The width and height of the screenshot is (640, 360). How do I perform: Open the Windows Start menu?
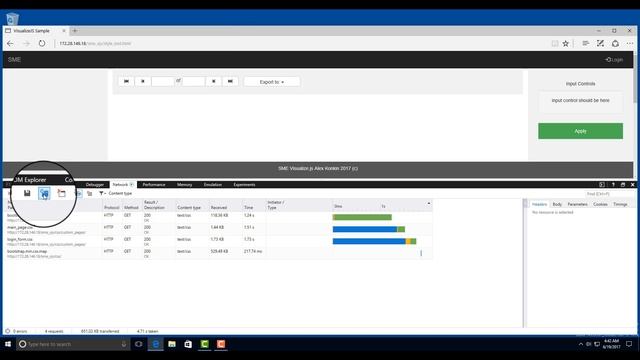(x=8, y=344)
